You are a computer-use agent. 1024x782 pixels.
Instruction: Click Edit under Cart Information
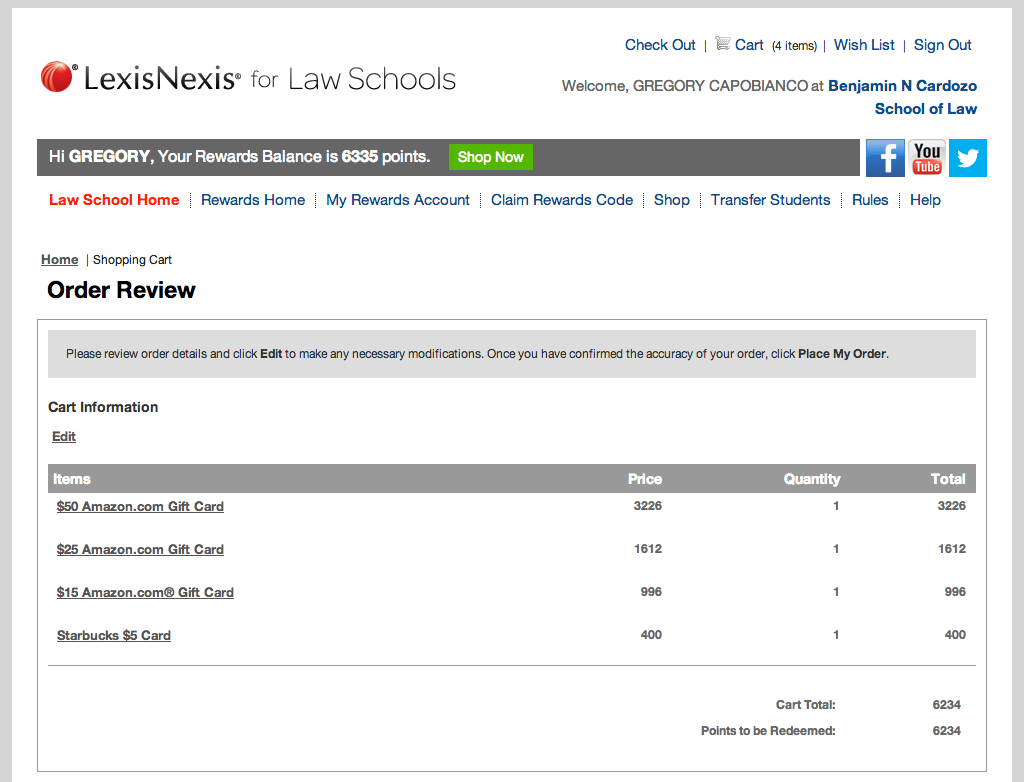point(64,436)
